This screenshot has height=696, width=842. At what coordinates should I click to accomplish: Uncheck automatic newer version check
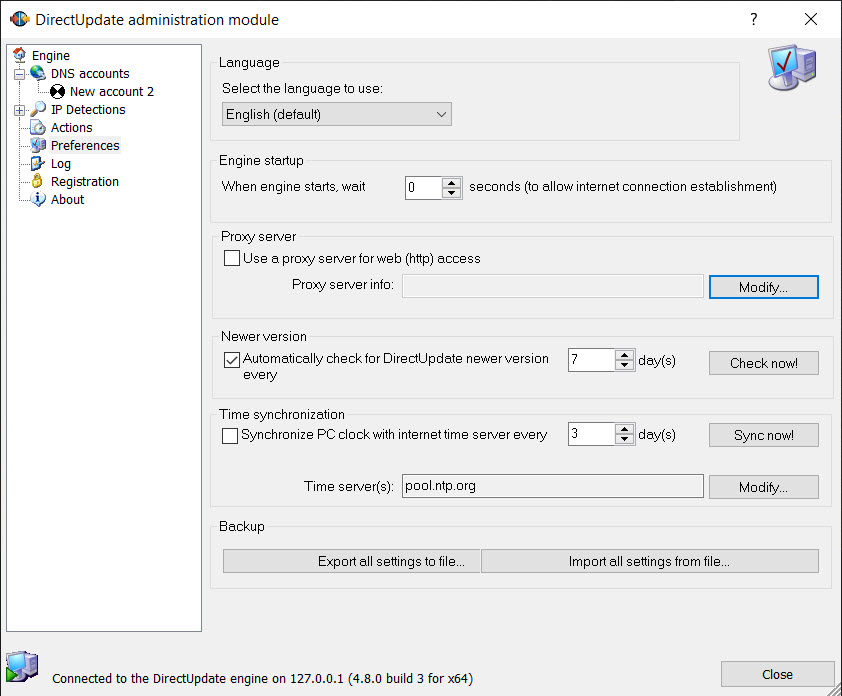[x=232, y=360]
